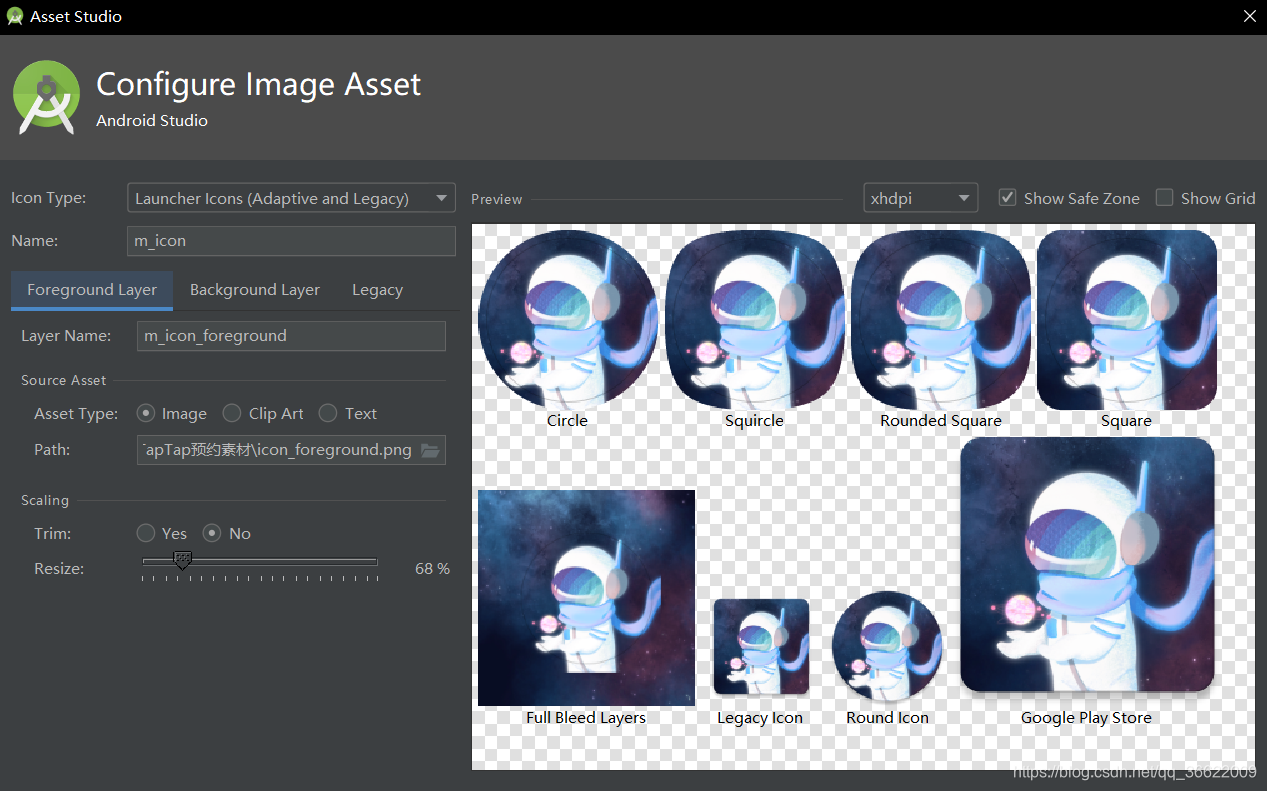Enable the Show Grid checkbox

[x=1164, y=198]
